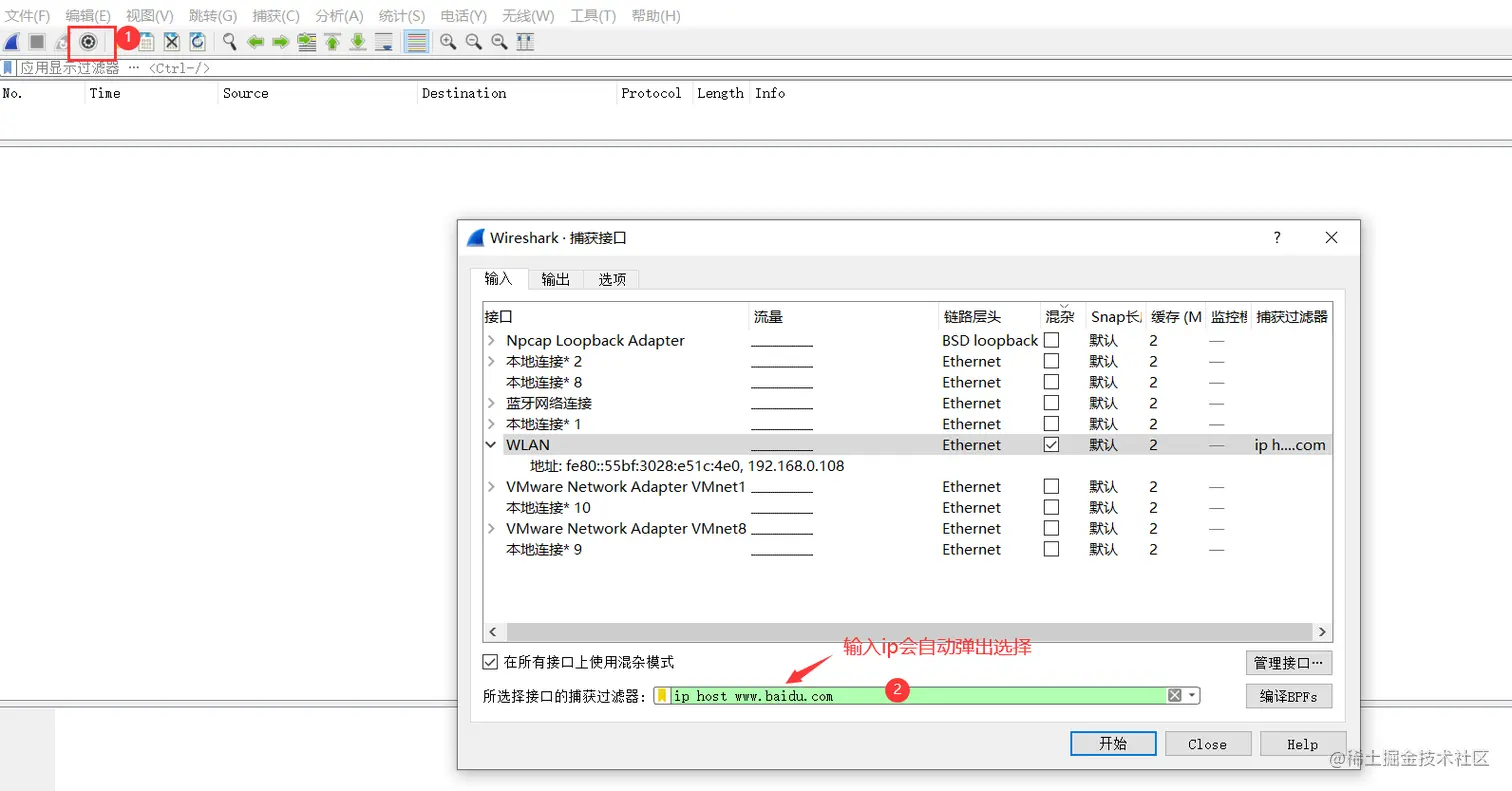Expand the 本地连接* 2 interface row
Viewport: 1512px width, 791px height.
(491, 361)
